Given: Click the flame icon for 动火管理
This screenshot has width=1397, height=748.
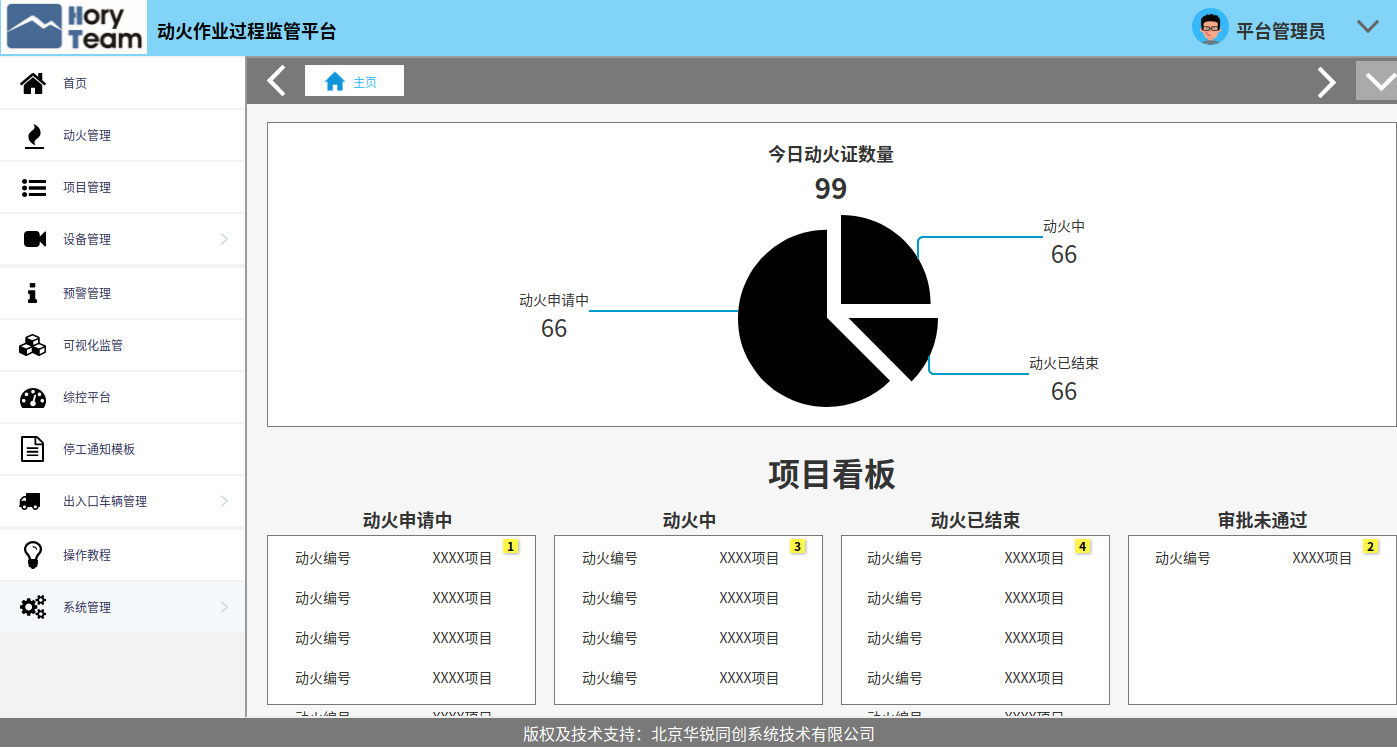Looking at the screenshot, I should [34, 135].
